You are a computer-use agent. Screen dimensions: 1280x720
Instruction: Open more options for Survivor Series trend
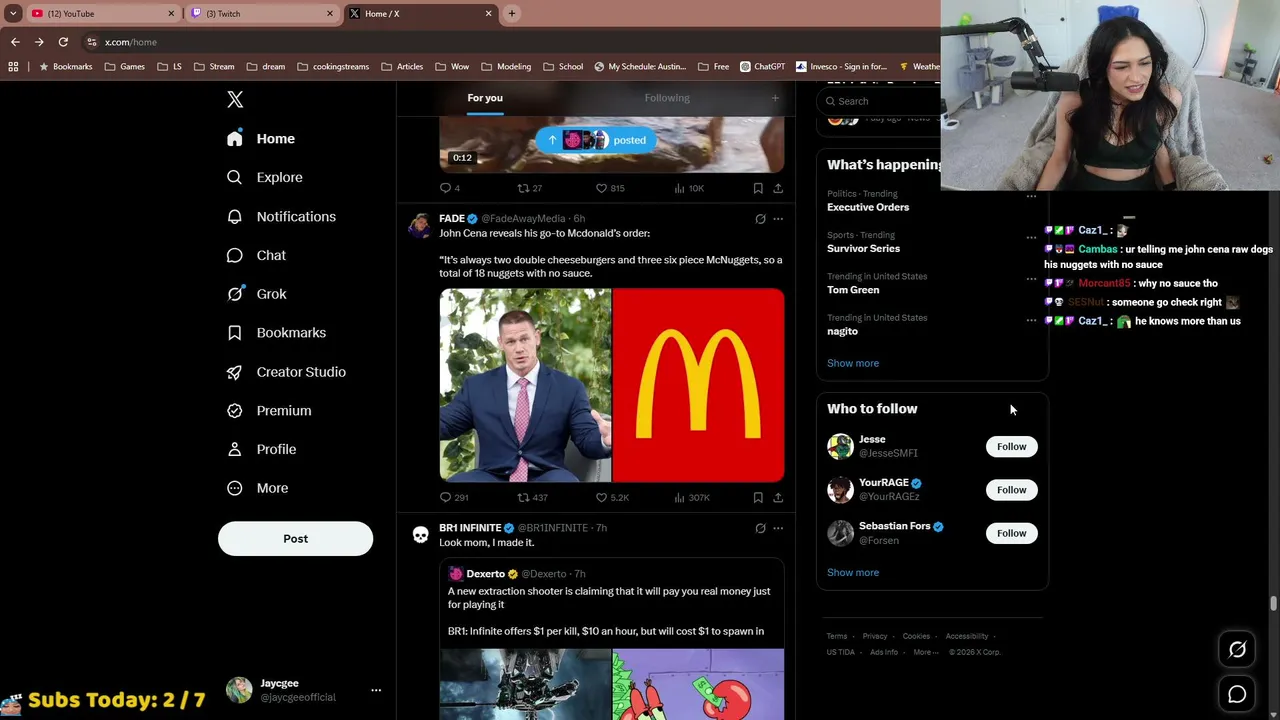pyautogui.click(x=1031, y=238)
